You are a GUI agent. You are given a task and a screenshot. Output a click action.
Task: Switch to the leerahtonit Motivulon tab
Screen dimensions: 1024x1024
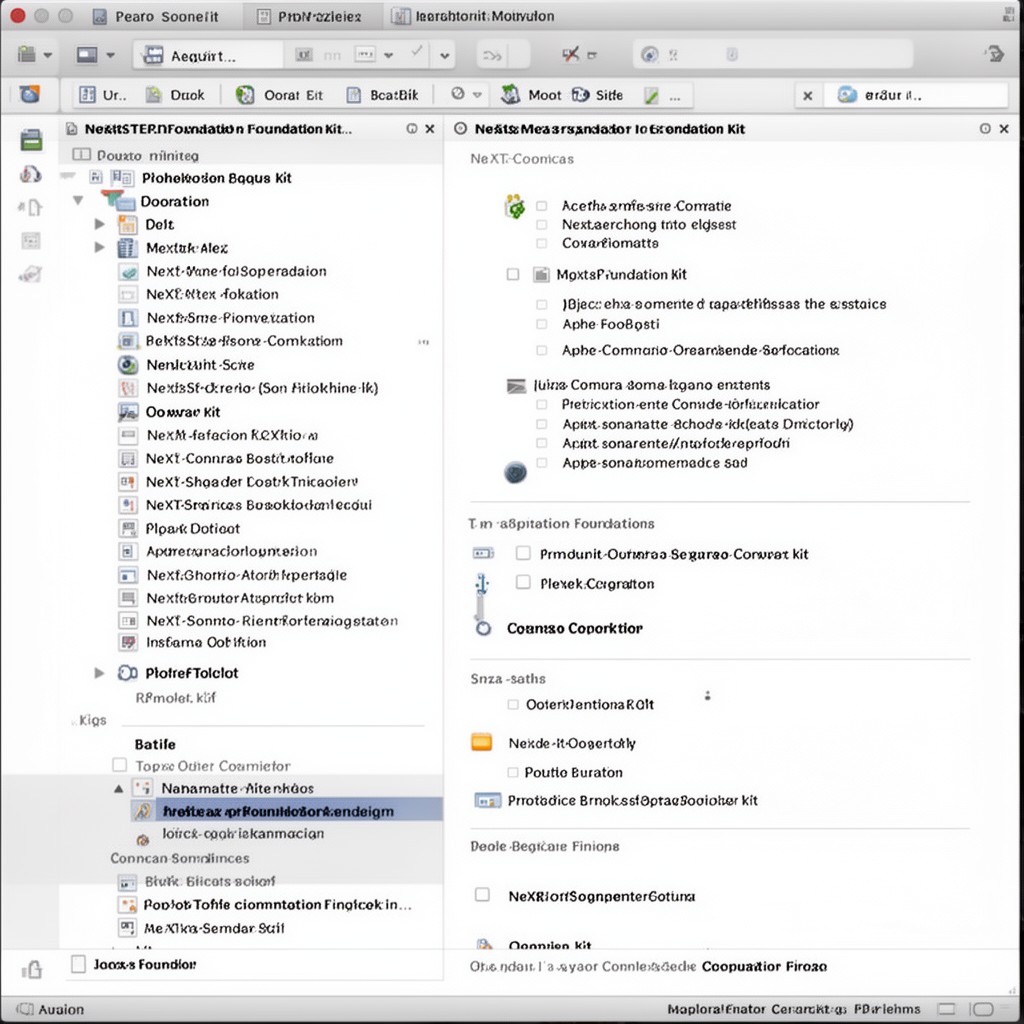point(473,16)
